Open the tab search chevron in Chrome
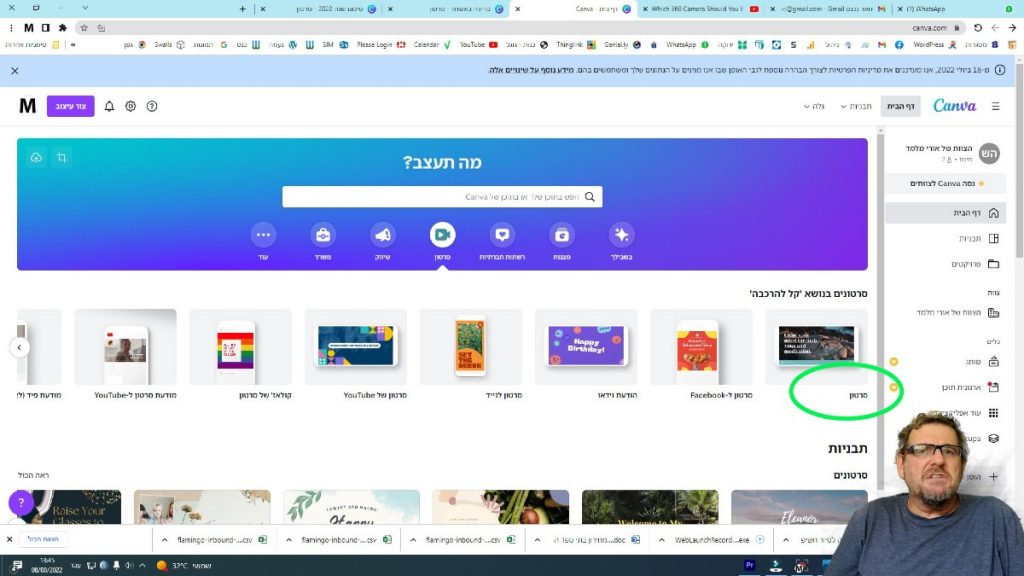1024x576 pixels. [x=85, y=8]
